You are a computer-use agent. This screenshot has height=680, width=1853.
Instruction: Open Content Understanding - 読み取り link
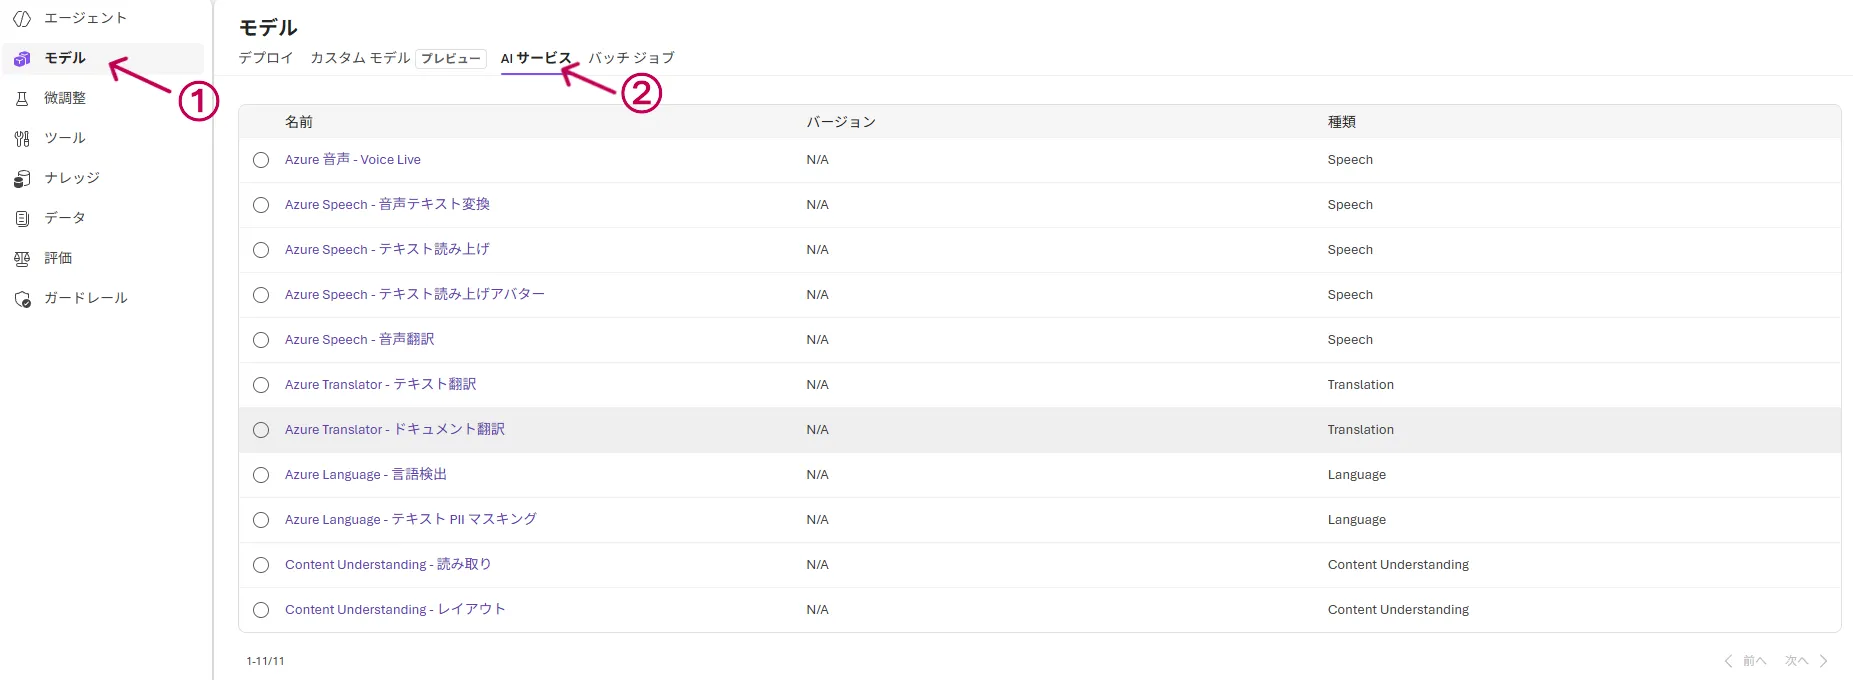coord(388,565)
